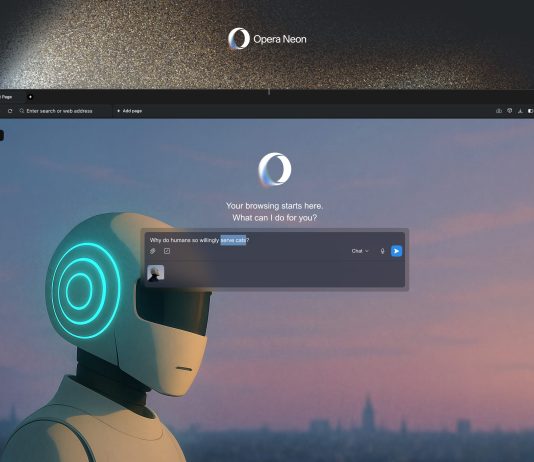The image size is (534, 462).
Task: Click the Opera logo above the greeting
Action: point(274,169)
